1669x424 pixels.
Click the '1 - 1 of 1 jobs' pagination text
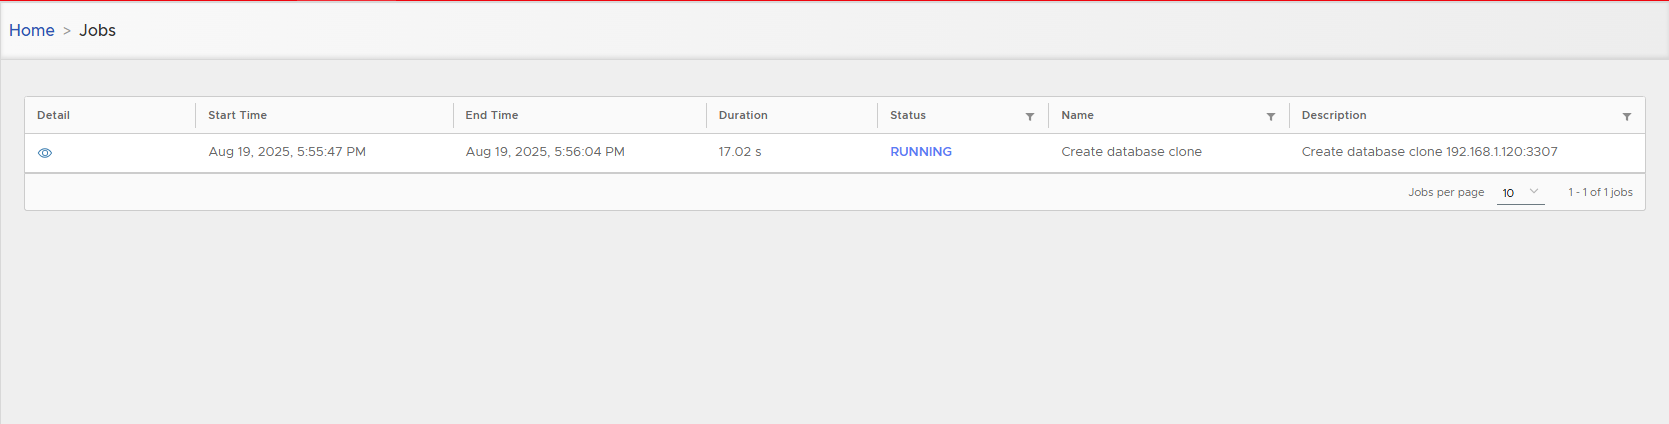click(x=1600, y=192)
